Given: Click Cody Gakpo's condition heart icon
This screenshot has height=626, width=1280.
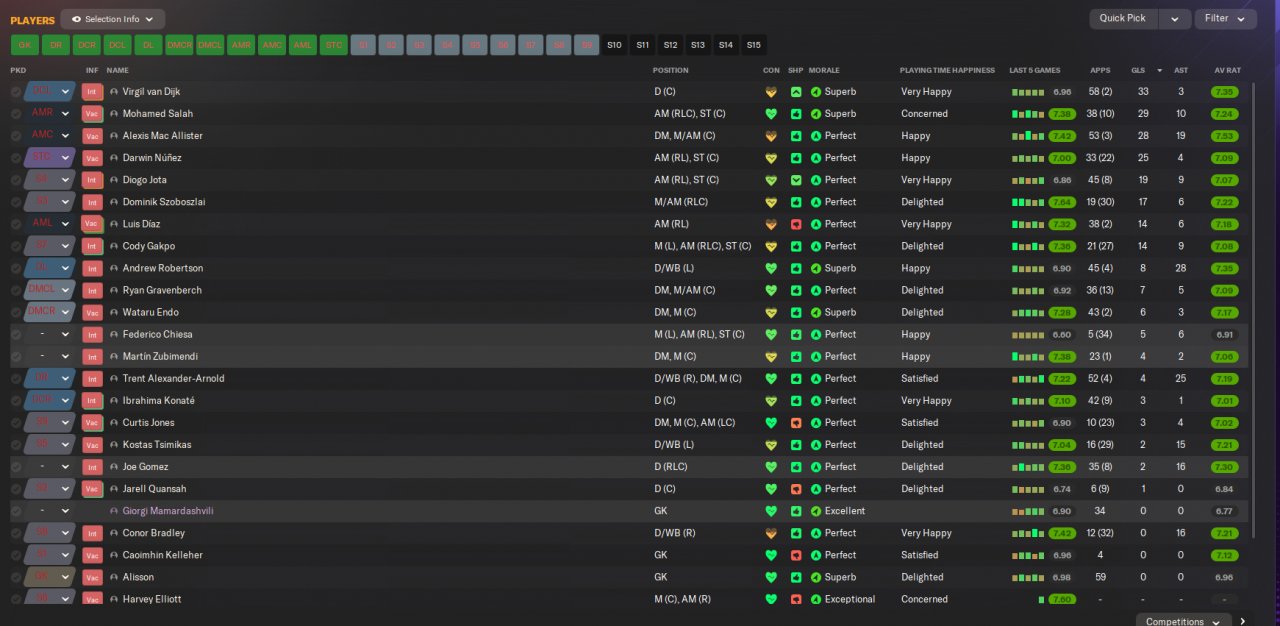Looking at the screenshot, I should point(771,246).
